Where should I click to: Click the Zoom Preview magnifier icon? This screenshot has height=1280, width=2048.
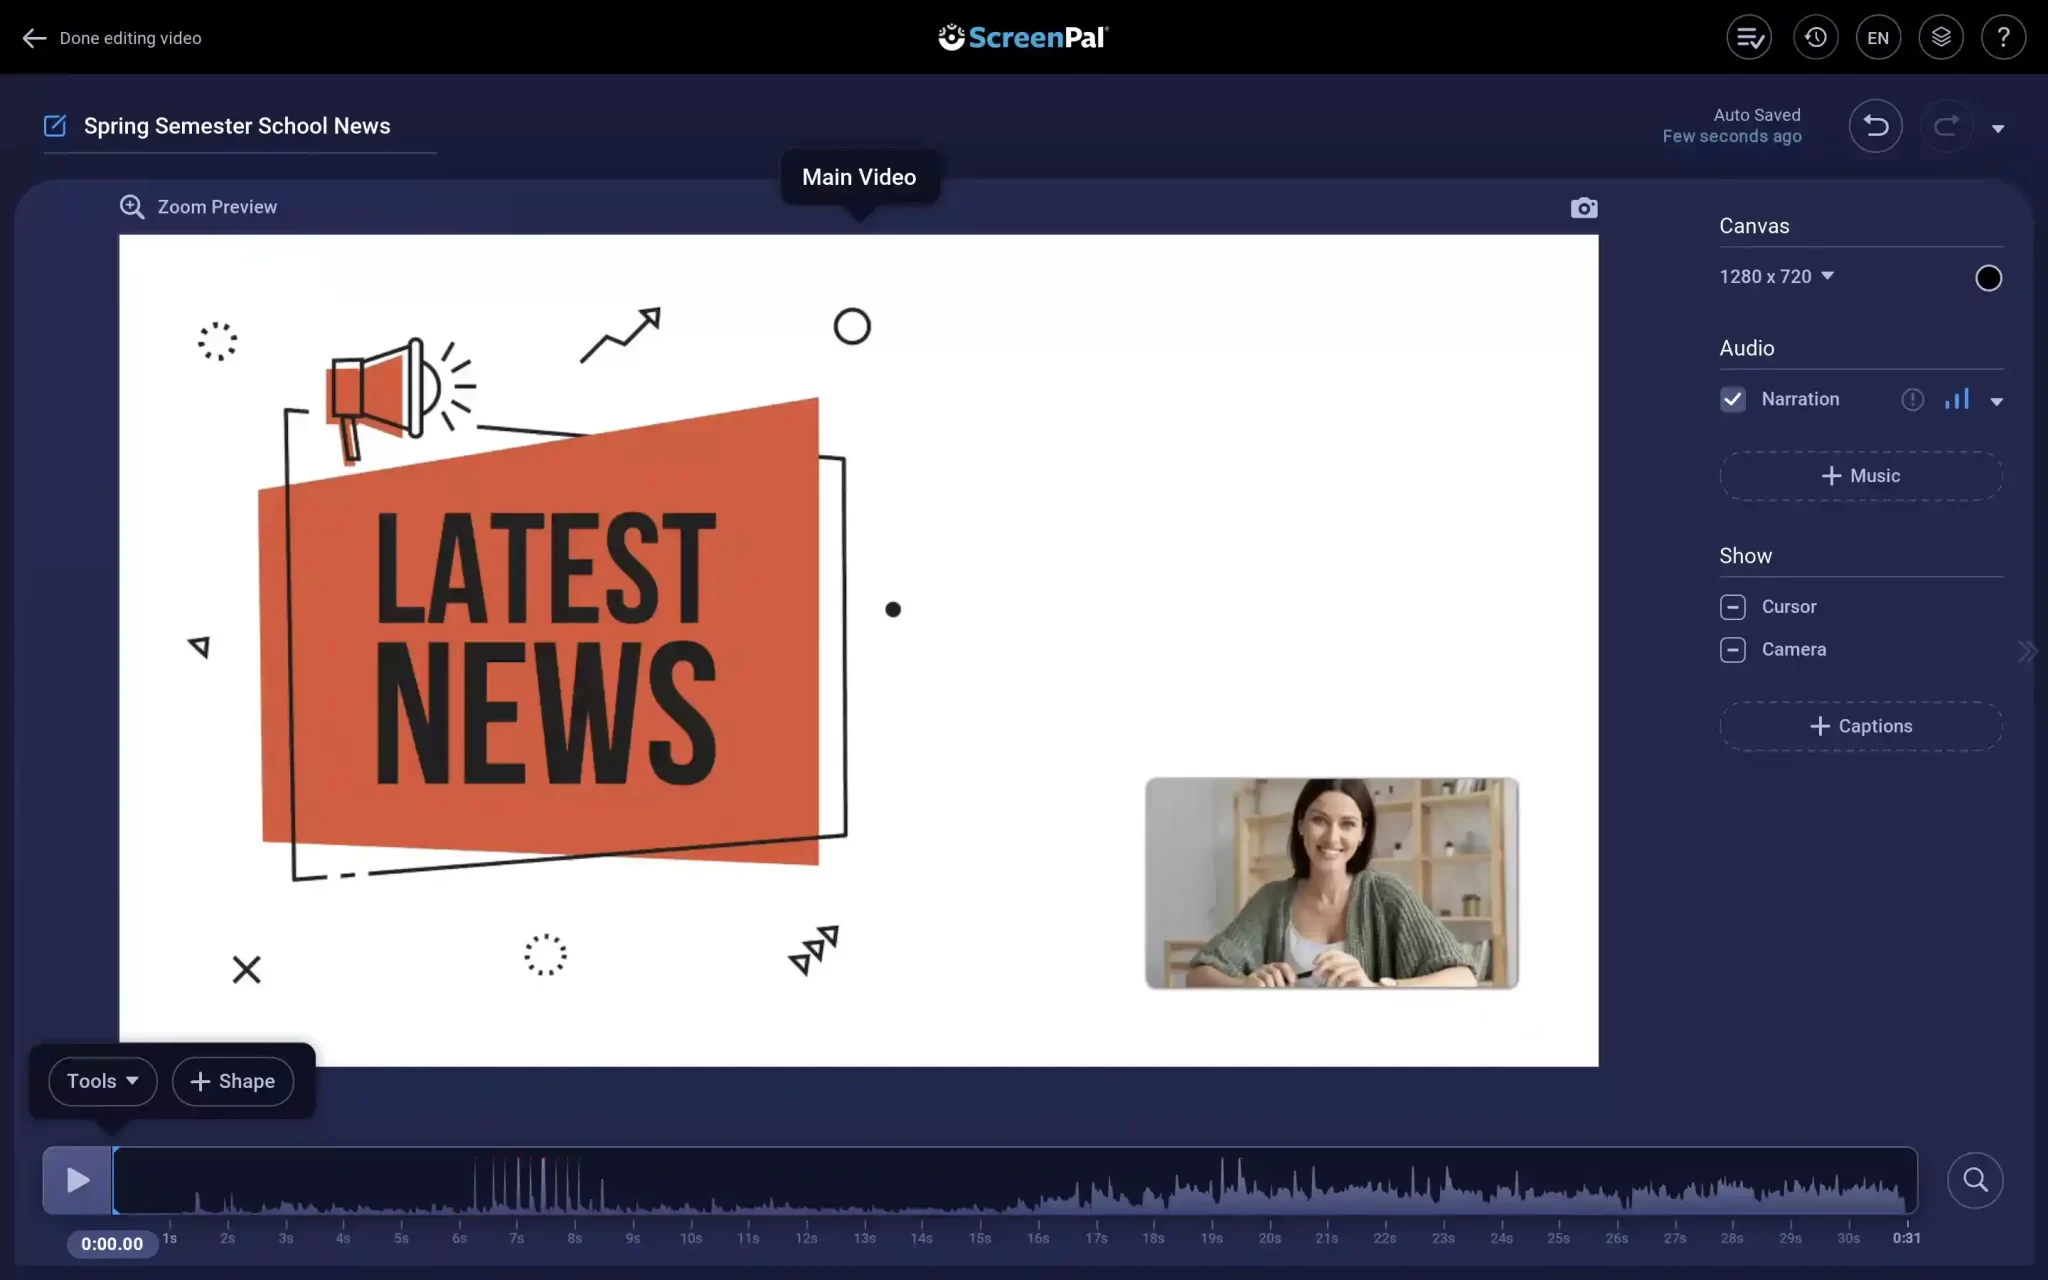click(132, 207)
